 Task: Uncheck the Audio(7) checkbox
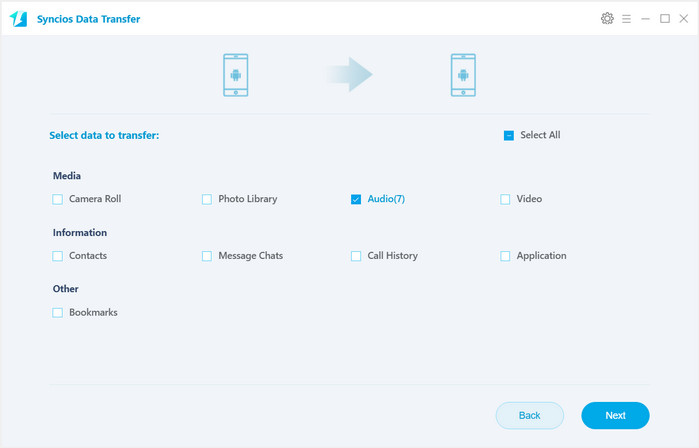(356, 199)
